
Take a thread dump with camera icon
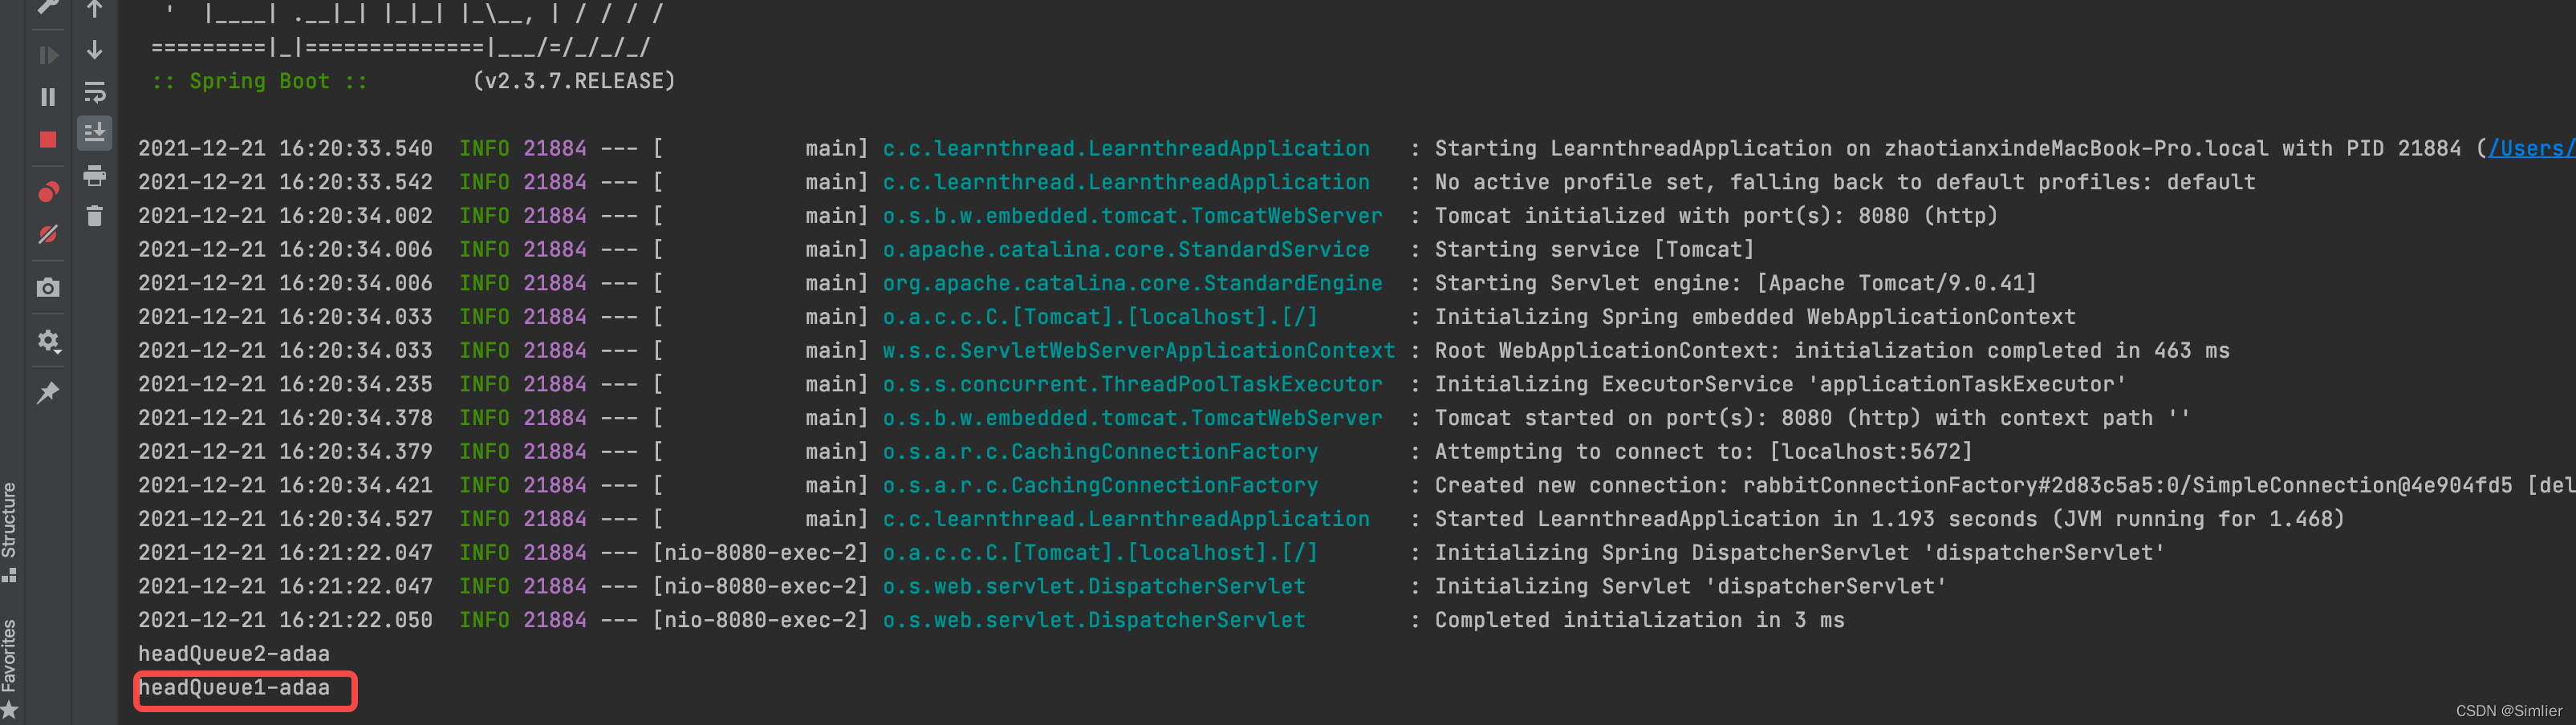pos(47,288)
